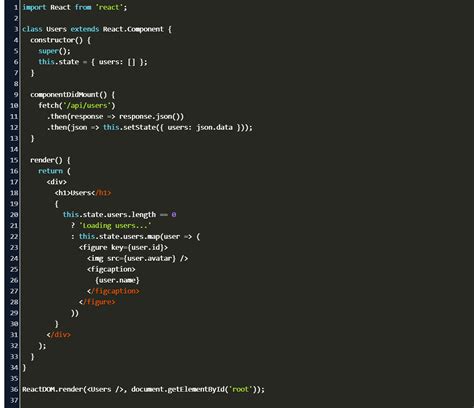Click 'componentDidMount()' on line 9
This screenshot has height=408, width=474.
click(68, 95)
